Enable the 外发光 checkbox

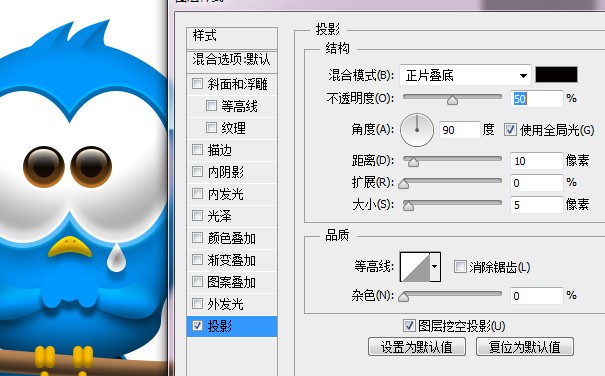point(197,303)
